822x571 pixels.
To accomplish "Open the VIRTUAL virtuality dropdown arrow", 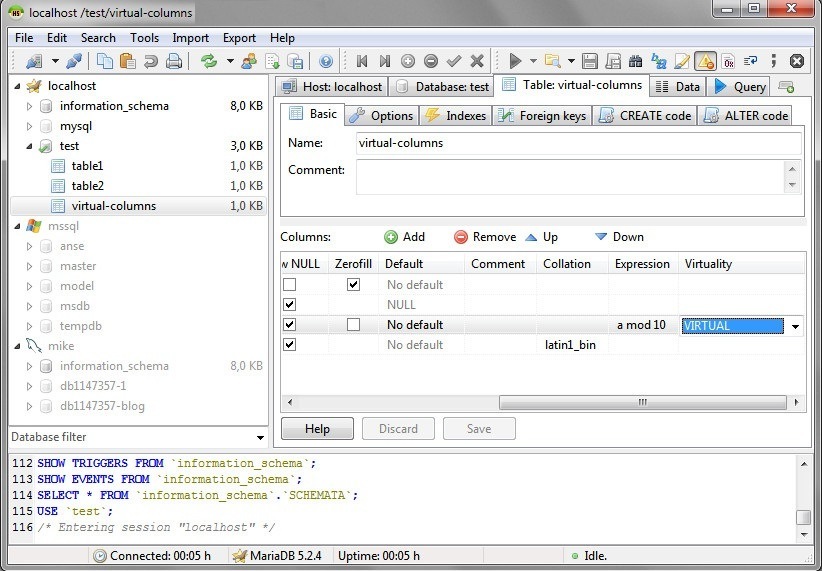I will coord(795,326).
